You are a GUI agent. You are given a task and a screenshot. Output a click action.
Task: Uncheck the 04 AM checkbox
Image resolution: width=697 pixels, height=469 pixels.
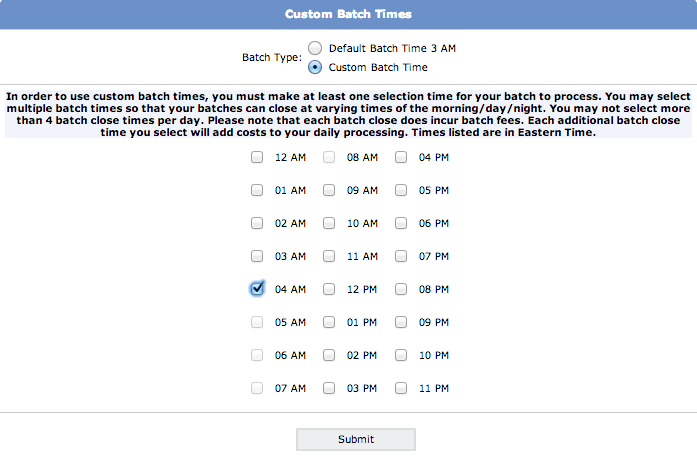click(257, 289)
